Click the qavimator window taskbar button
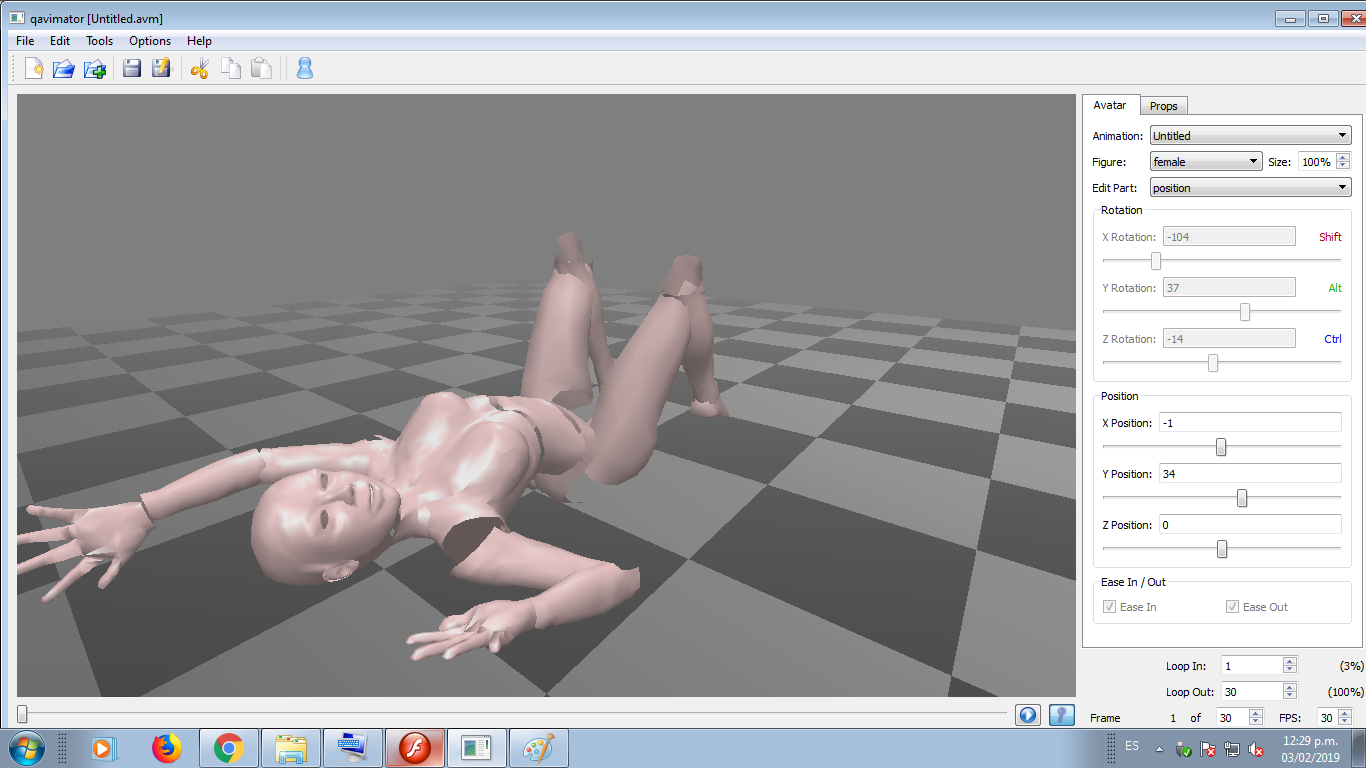 (x=477, y=748)
